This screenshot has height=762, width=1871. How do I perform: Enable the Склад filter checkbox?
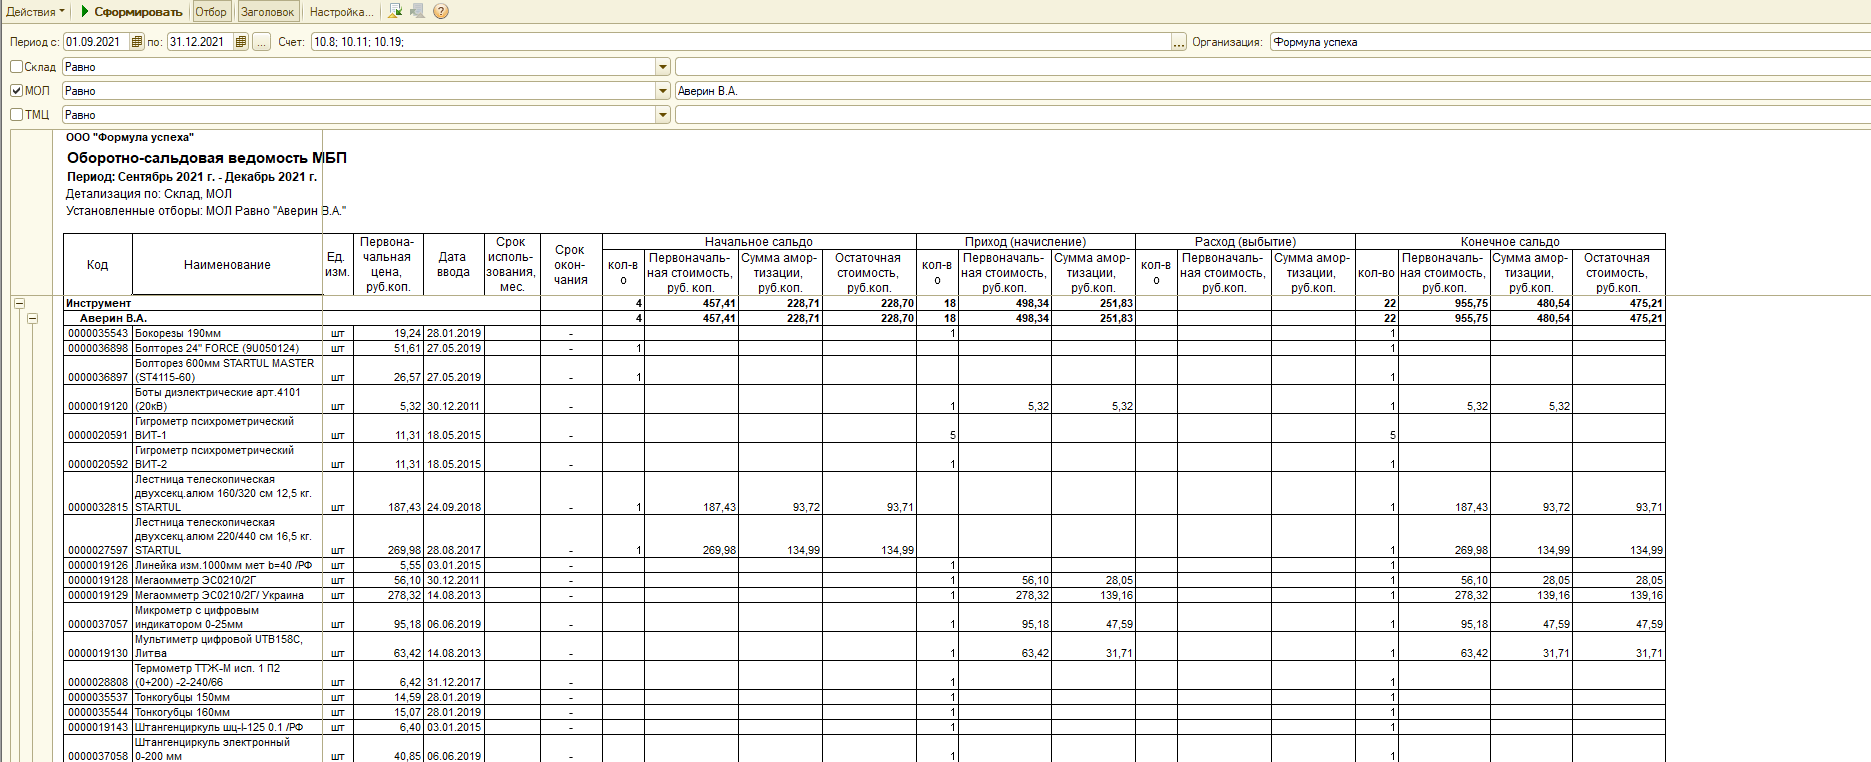tap(17, 67)
